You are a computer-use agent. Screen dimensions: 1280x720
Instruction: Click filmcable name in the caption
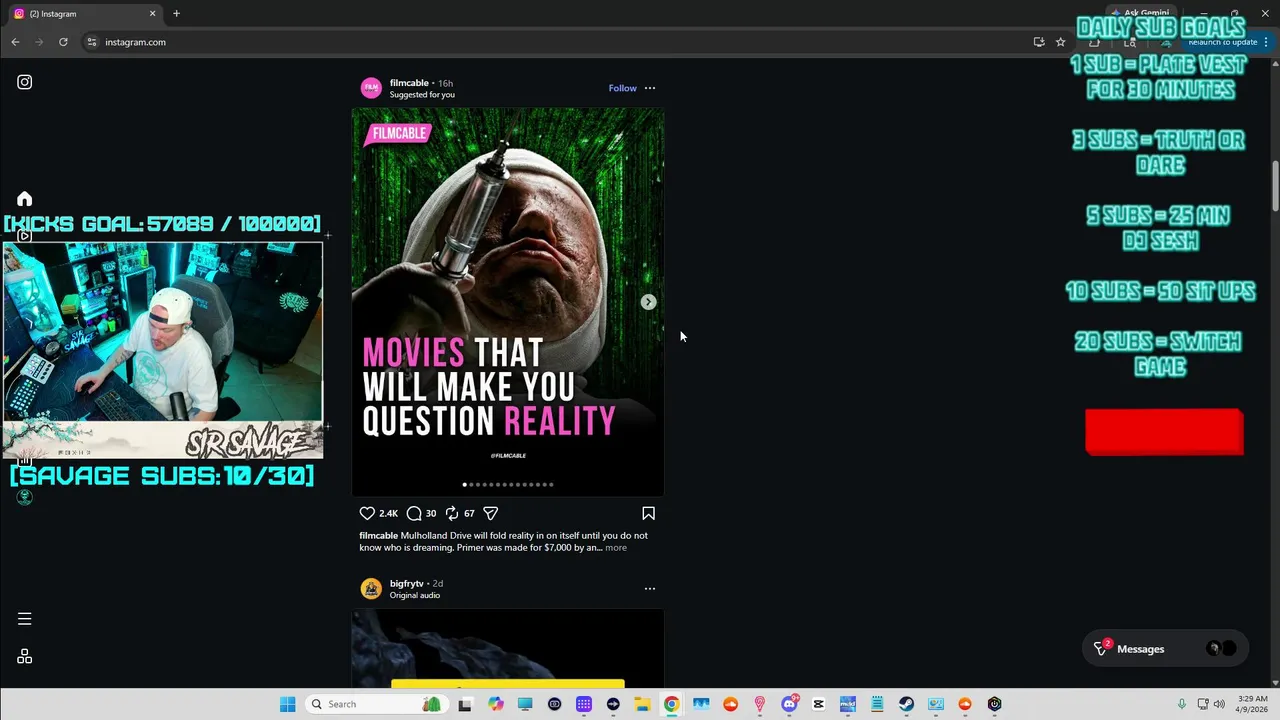[379, 535]
